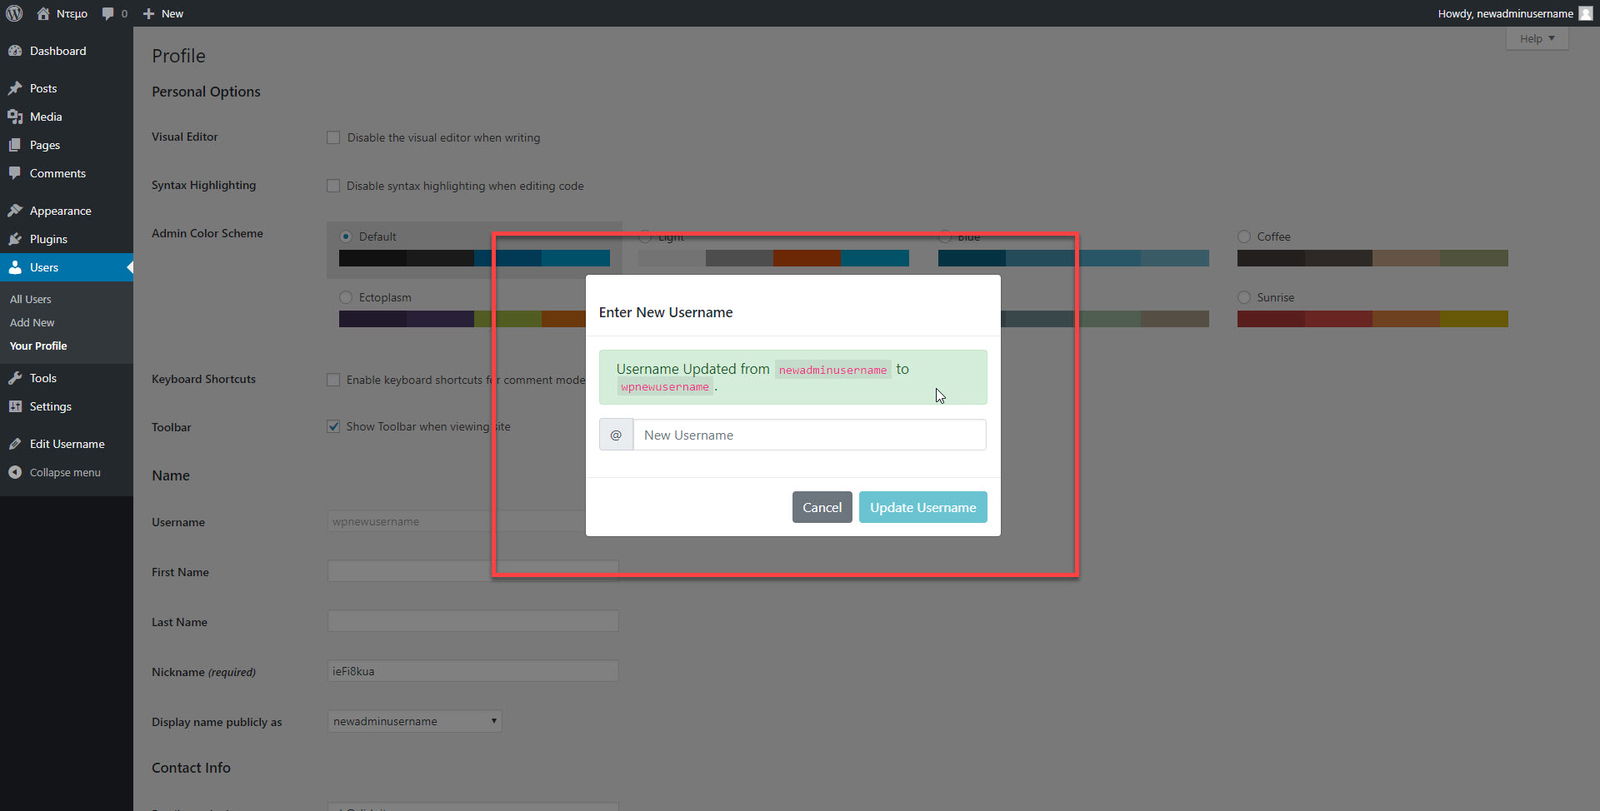Click the Plugins plug icon
The height and width of the screenshot is (811, 1600).
[15, 239]
